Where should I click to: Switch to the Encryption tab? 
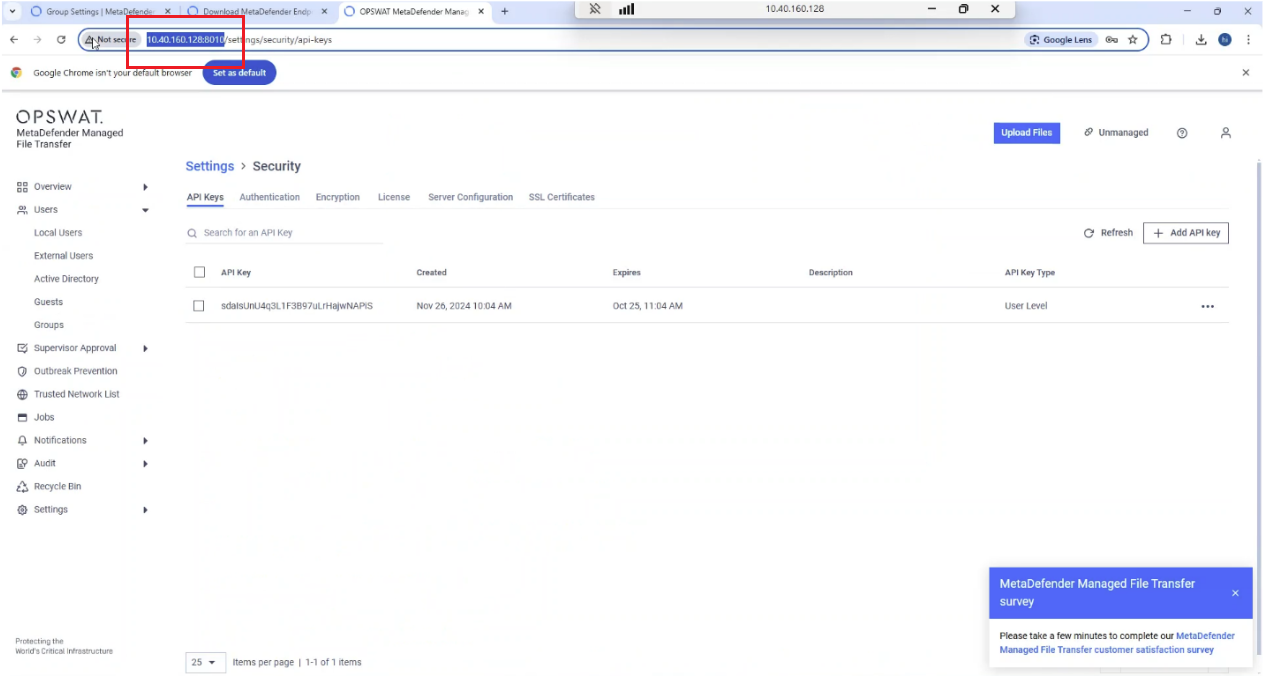(338, 197)
